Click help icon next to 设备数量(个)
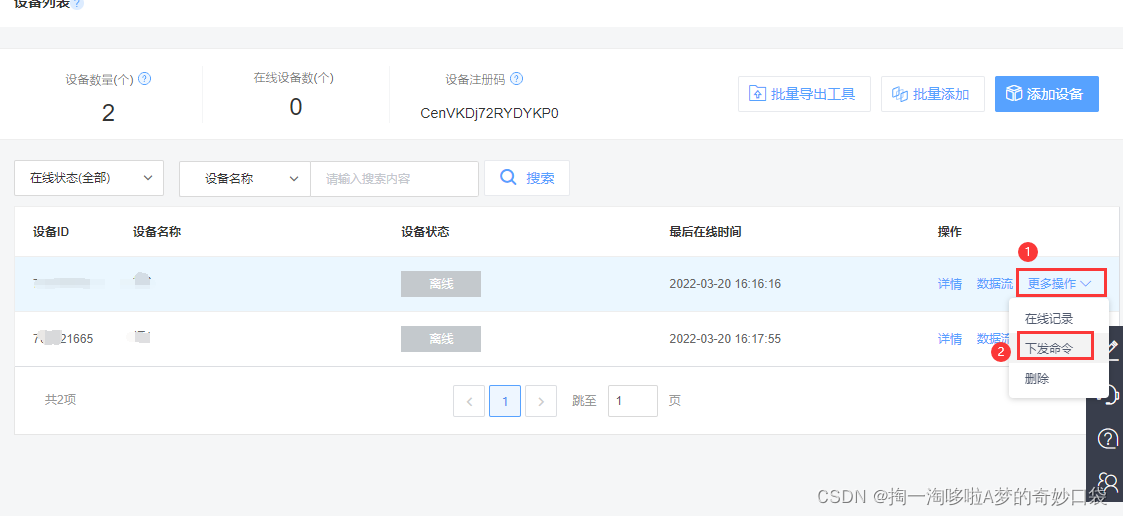 pos(145,79)
